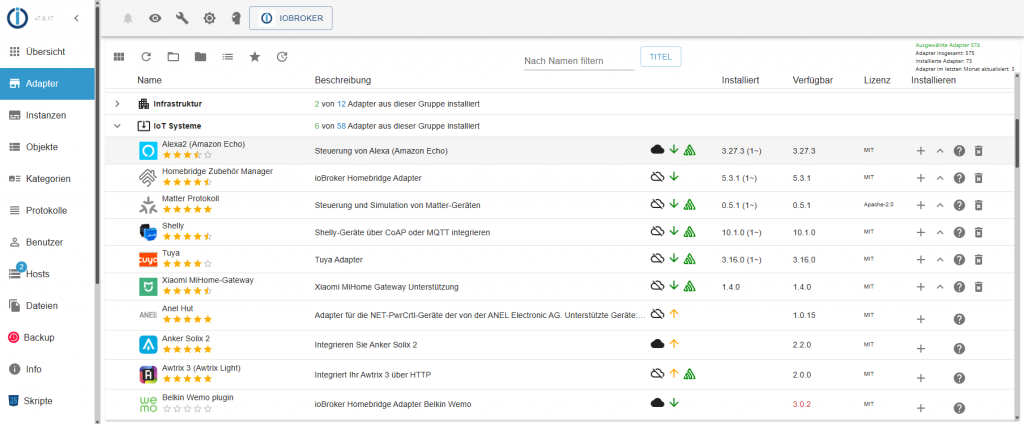Viewport: 1024px width, 424px height.
Task: Click the adapter list vertical scrollbar
Action: (x=1016, y=142)
